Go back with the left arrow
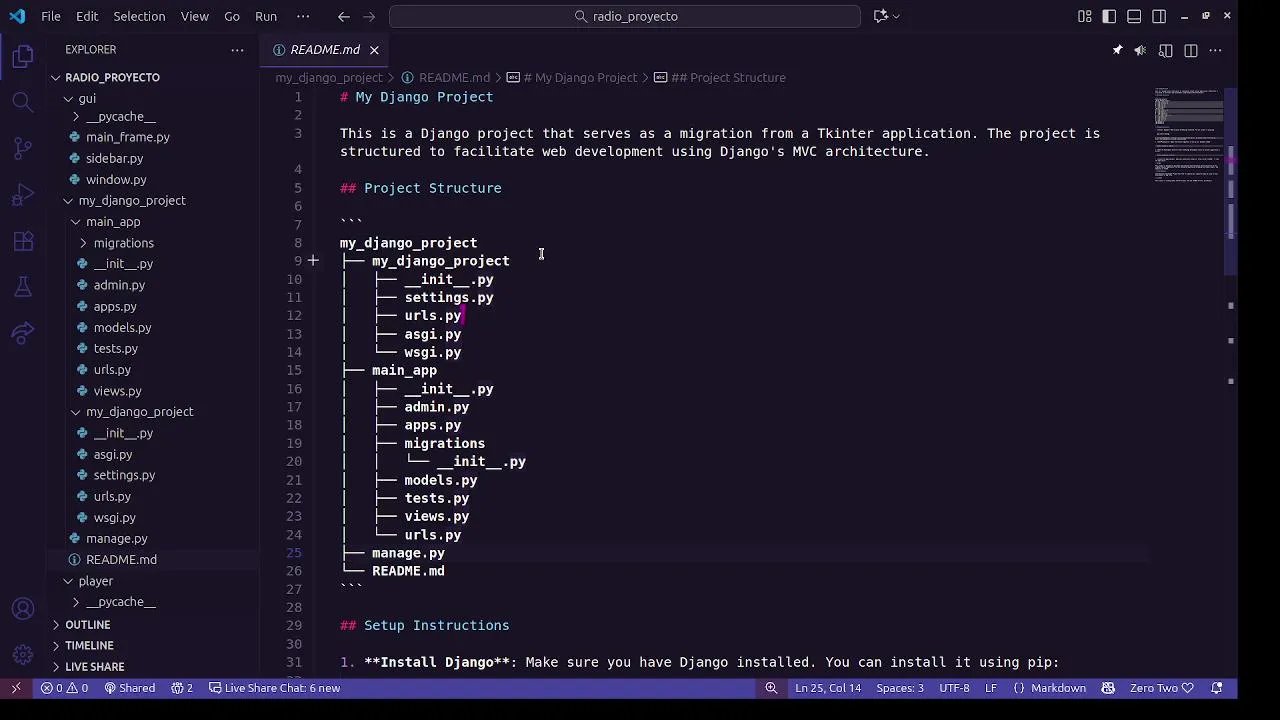 (x=344, y=16)
